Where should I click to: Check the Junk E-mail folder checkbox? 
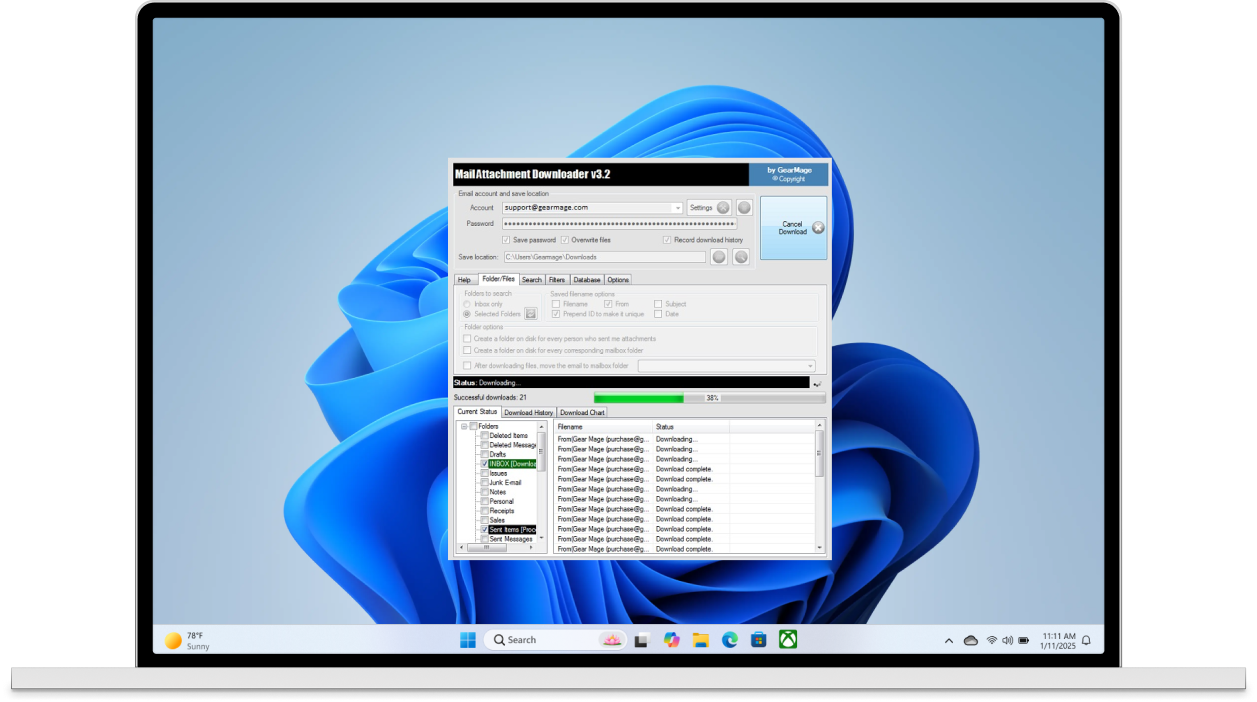pos(485,483)
